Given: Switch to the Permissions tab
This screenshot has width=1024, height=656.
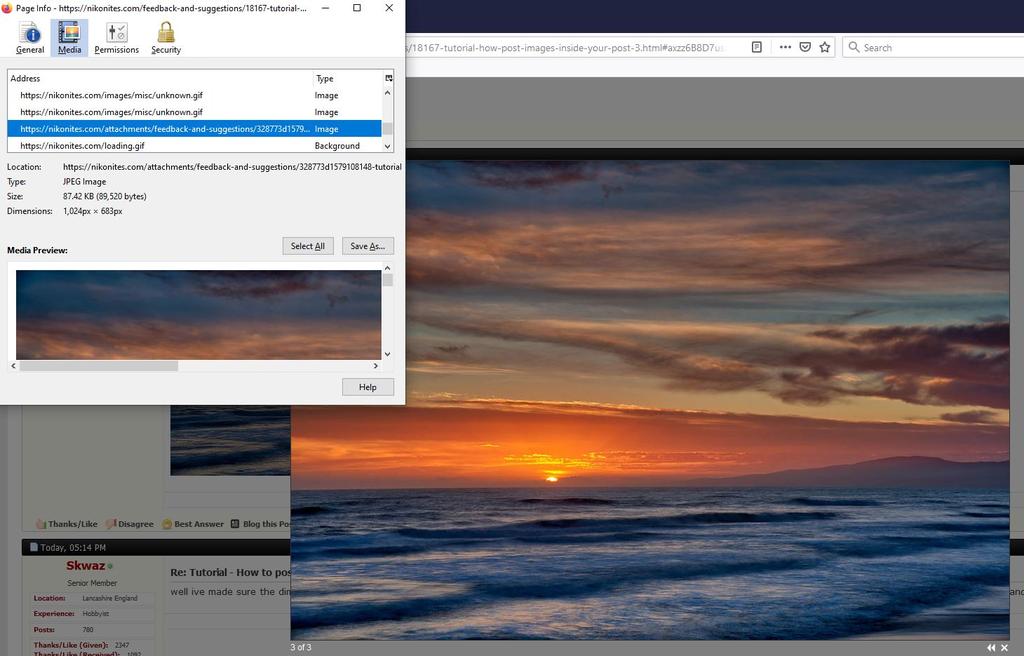Looking at the screenshot, I should coord(116,38).
